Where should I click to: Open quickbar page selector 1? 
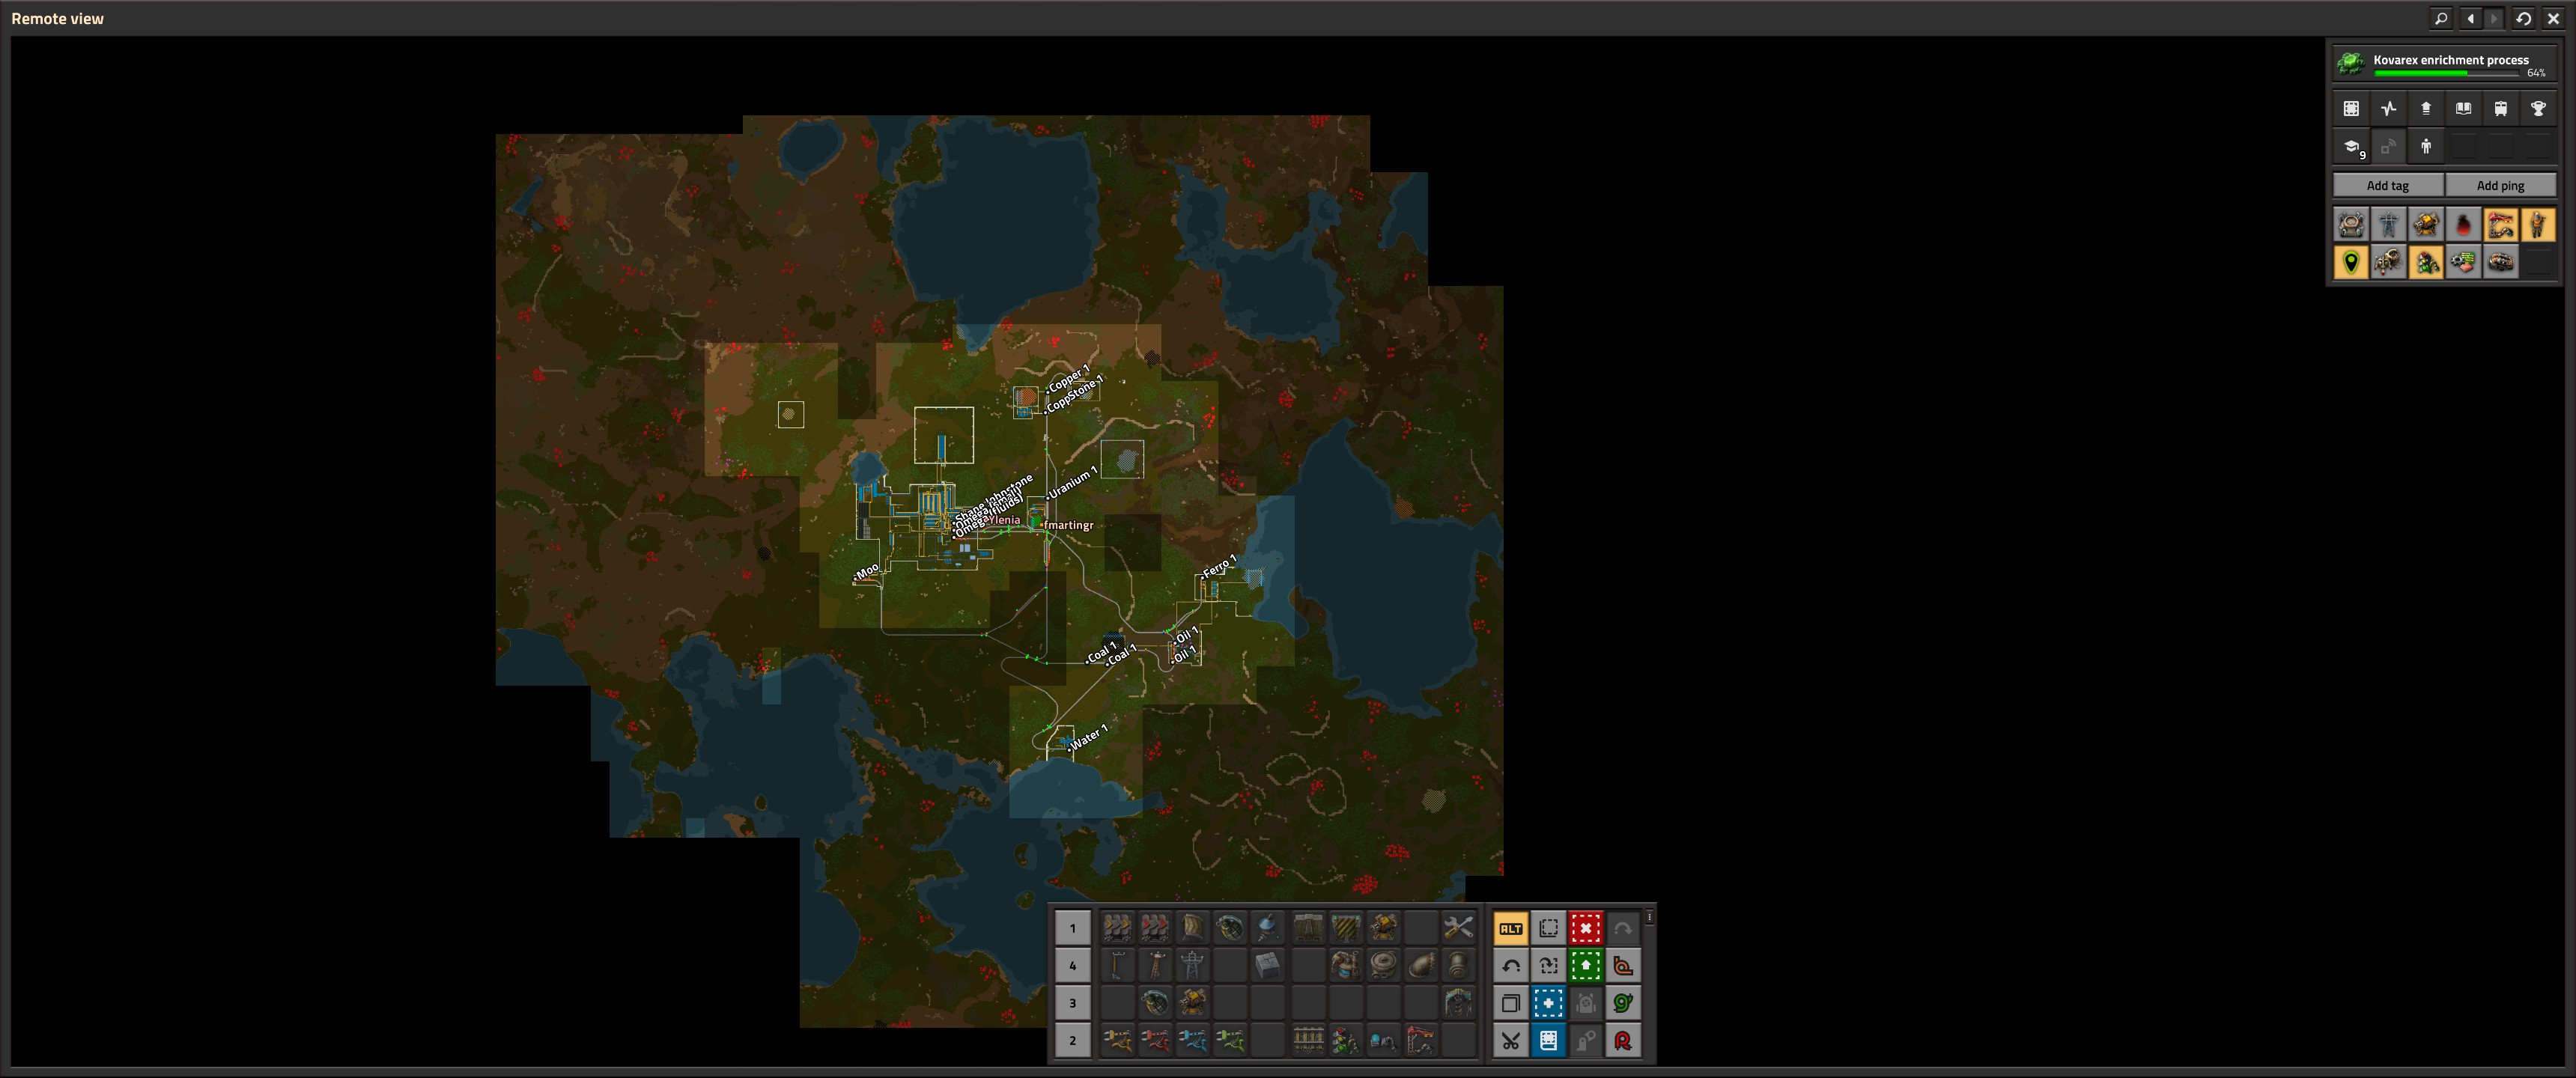click(1073, 928)
